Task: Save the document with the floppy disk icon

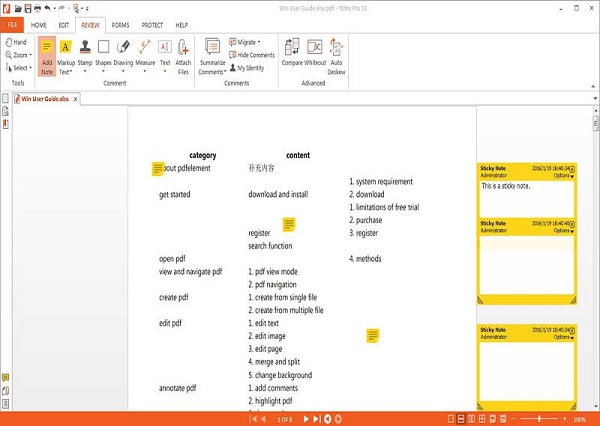Action: (x=28, y=8)
